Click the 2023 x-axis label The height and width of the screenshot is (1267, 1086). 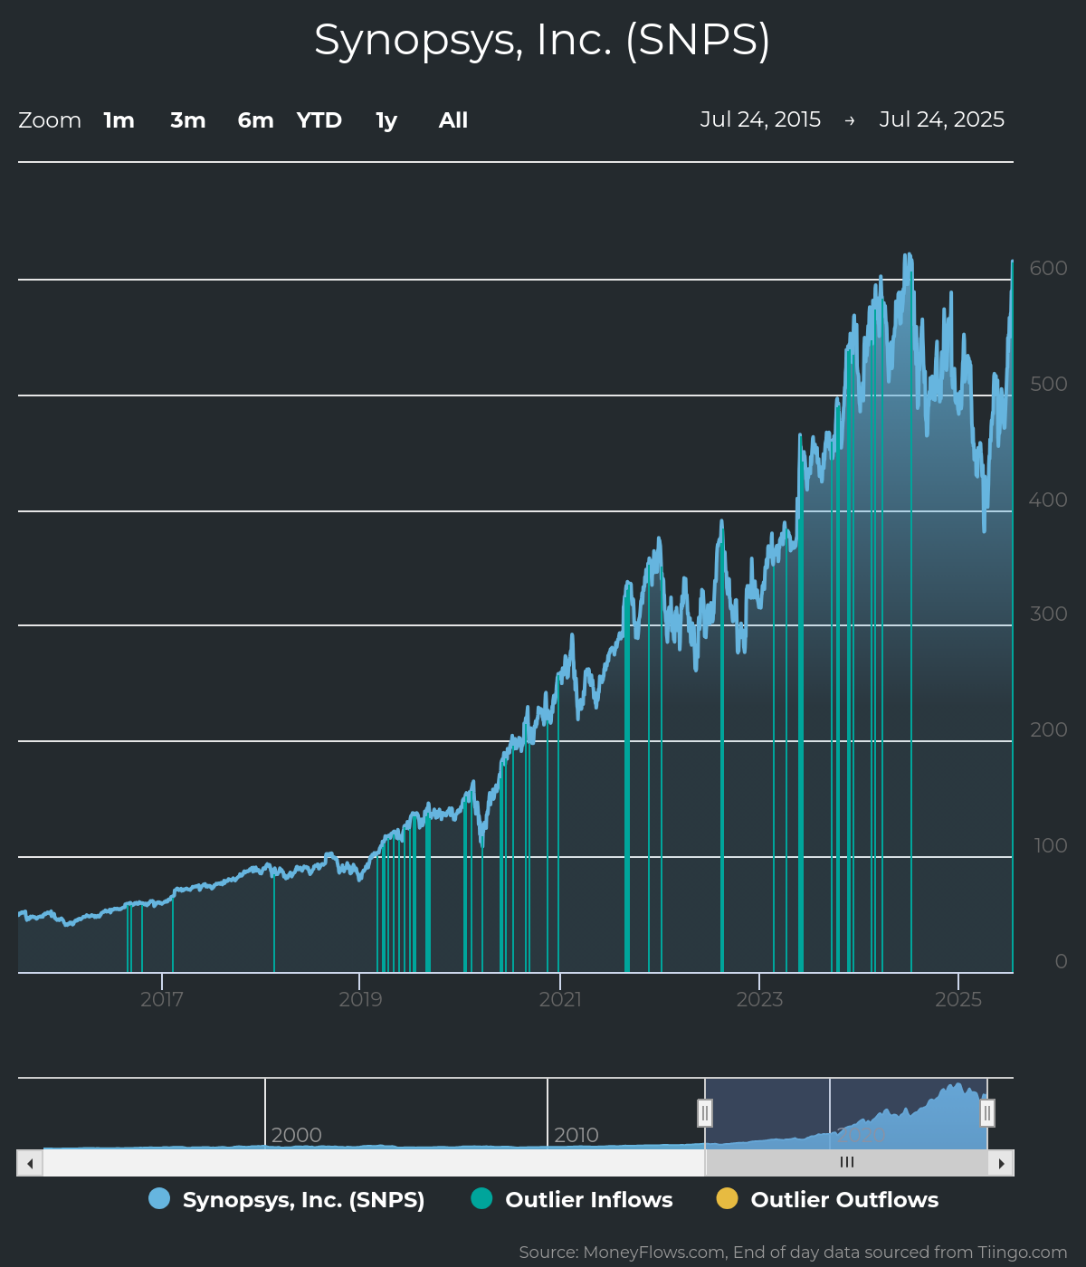pos(759,1000)
